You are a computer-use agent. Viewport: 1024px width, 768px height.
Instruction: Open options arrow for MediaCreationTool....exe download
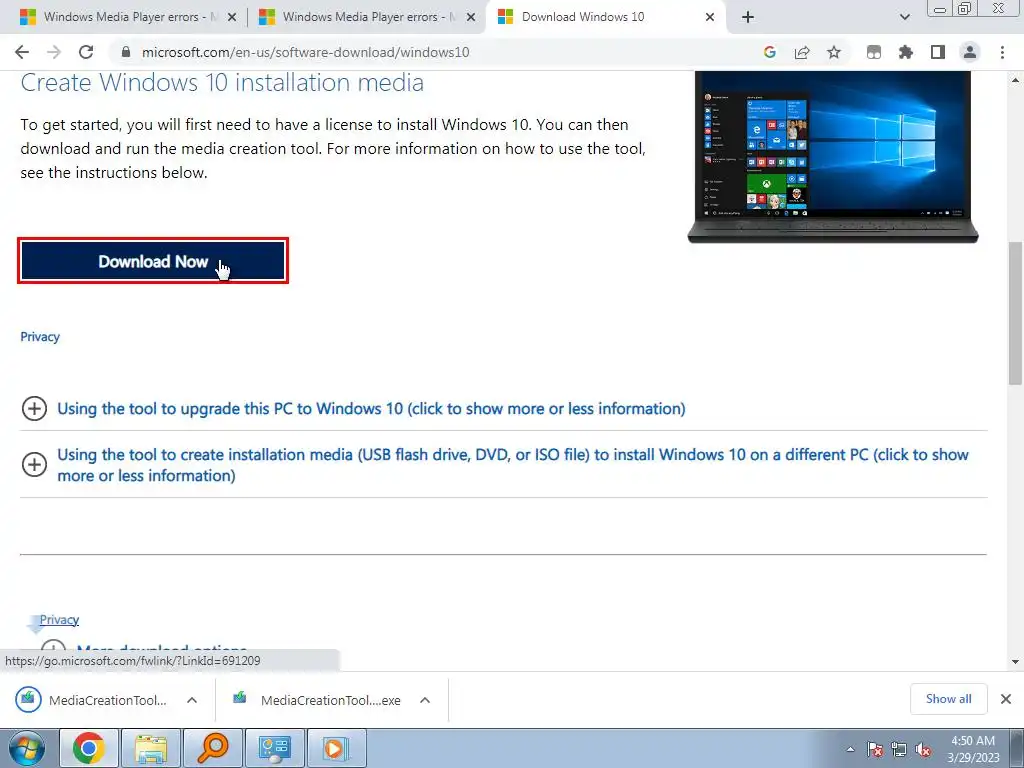coord(425,700)
